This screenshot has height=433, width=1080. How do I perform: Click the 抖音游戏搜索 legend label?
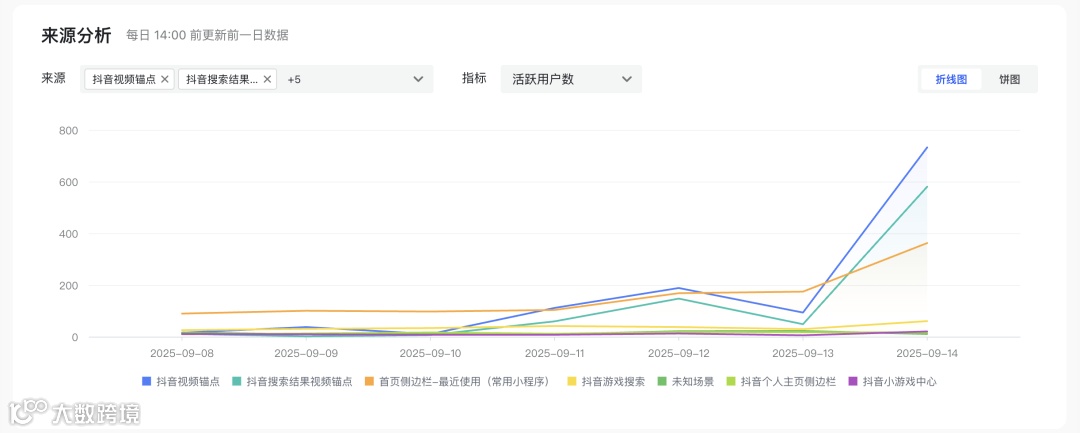point(613,381)
